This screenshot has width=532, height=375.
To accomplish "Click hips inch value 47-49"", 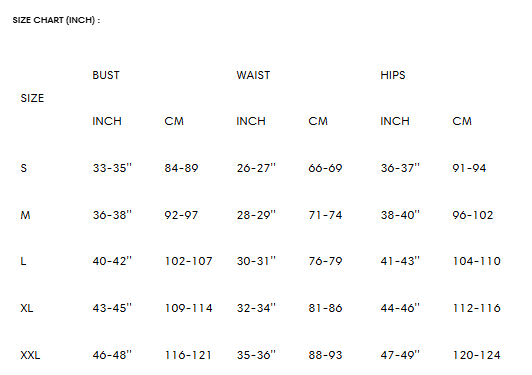I will [x=400, y=355].
